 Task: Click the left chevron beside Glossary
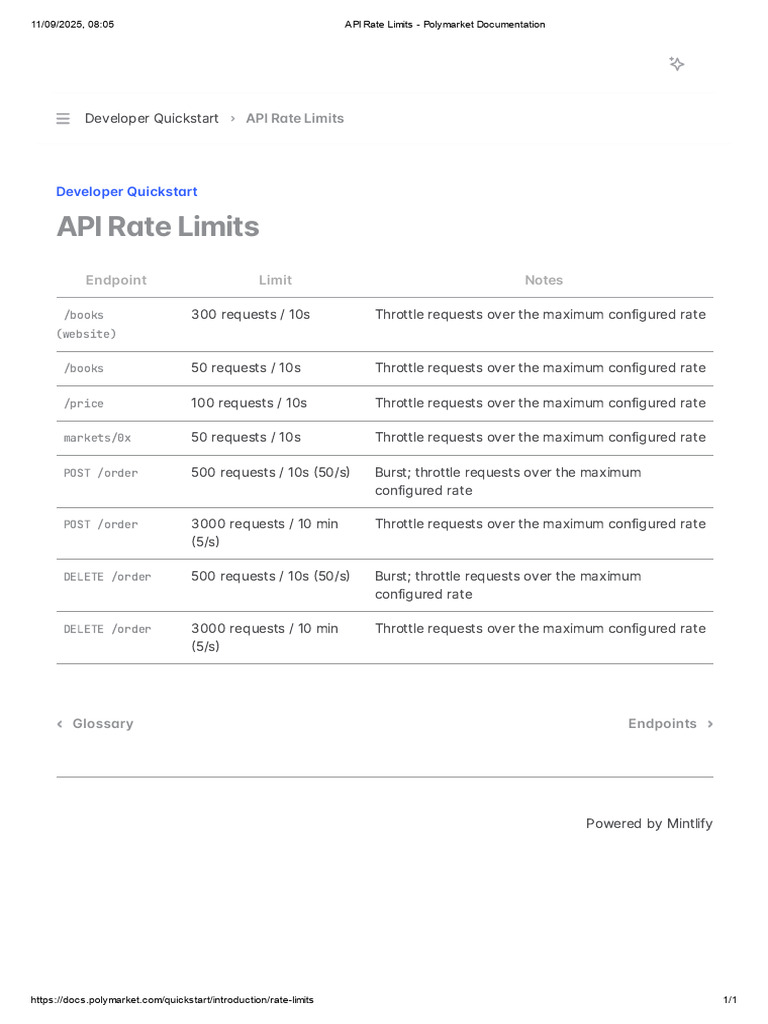tap(60, 724)
